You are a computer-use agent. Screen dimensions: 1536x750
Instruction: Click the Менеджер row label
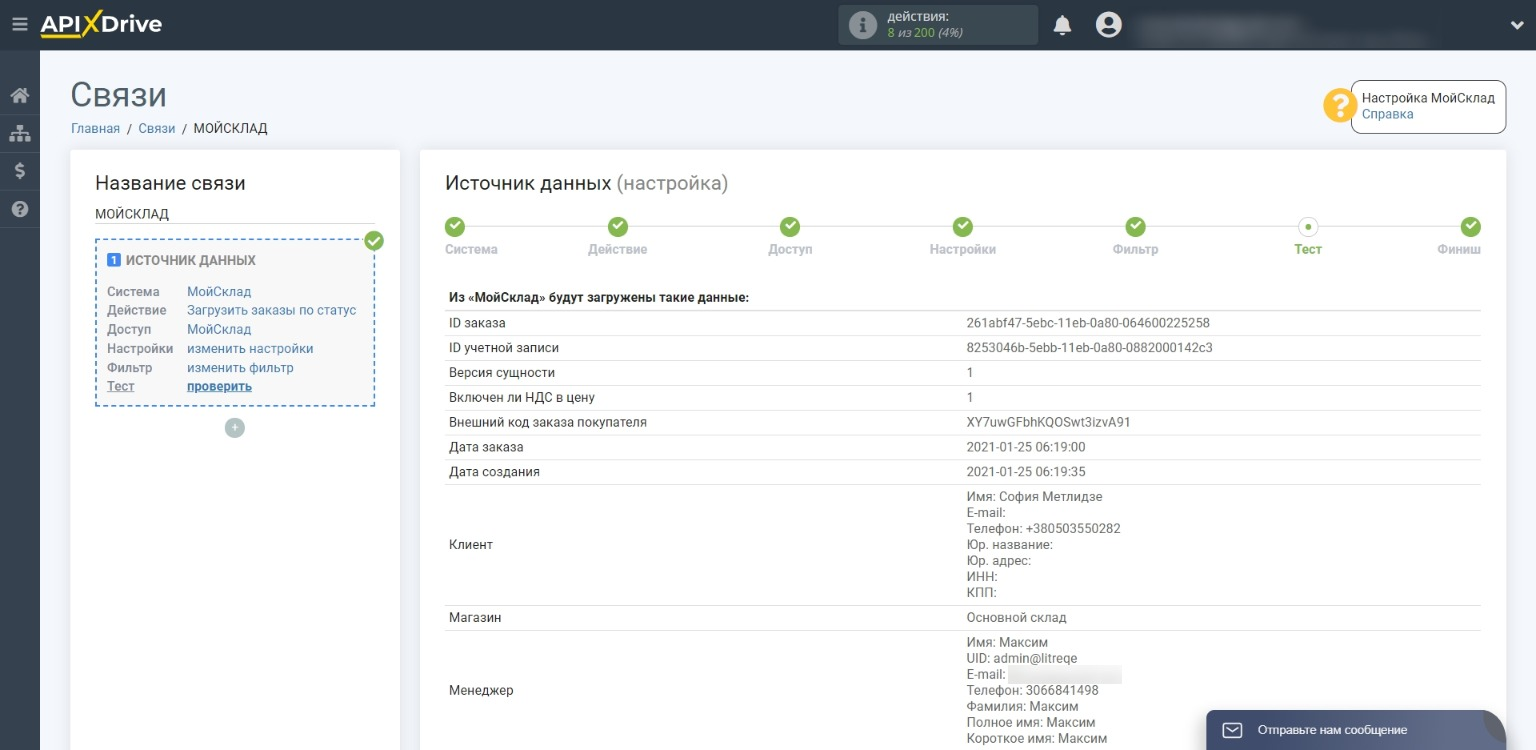481,690
